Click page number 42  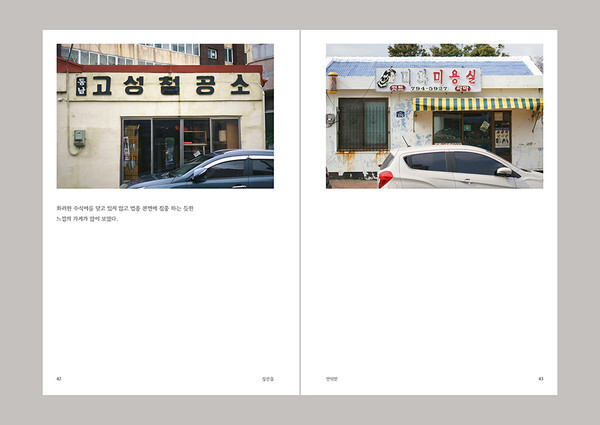point(59,379)
